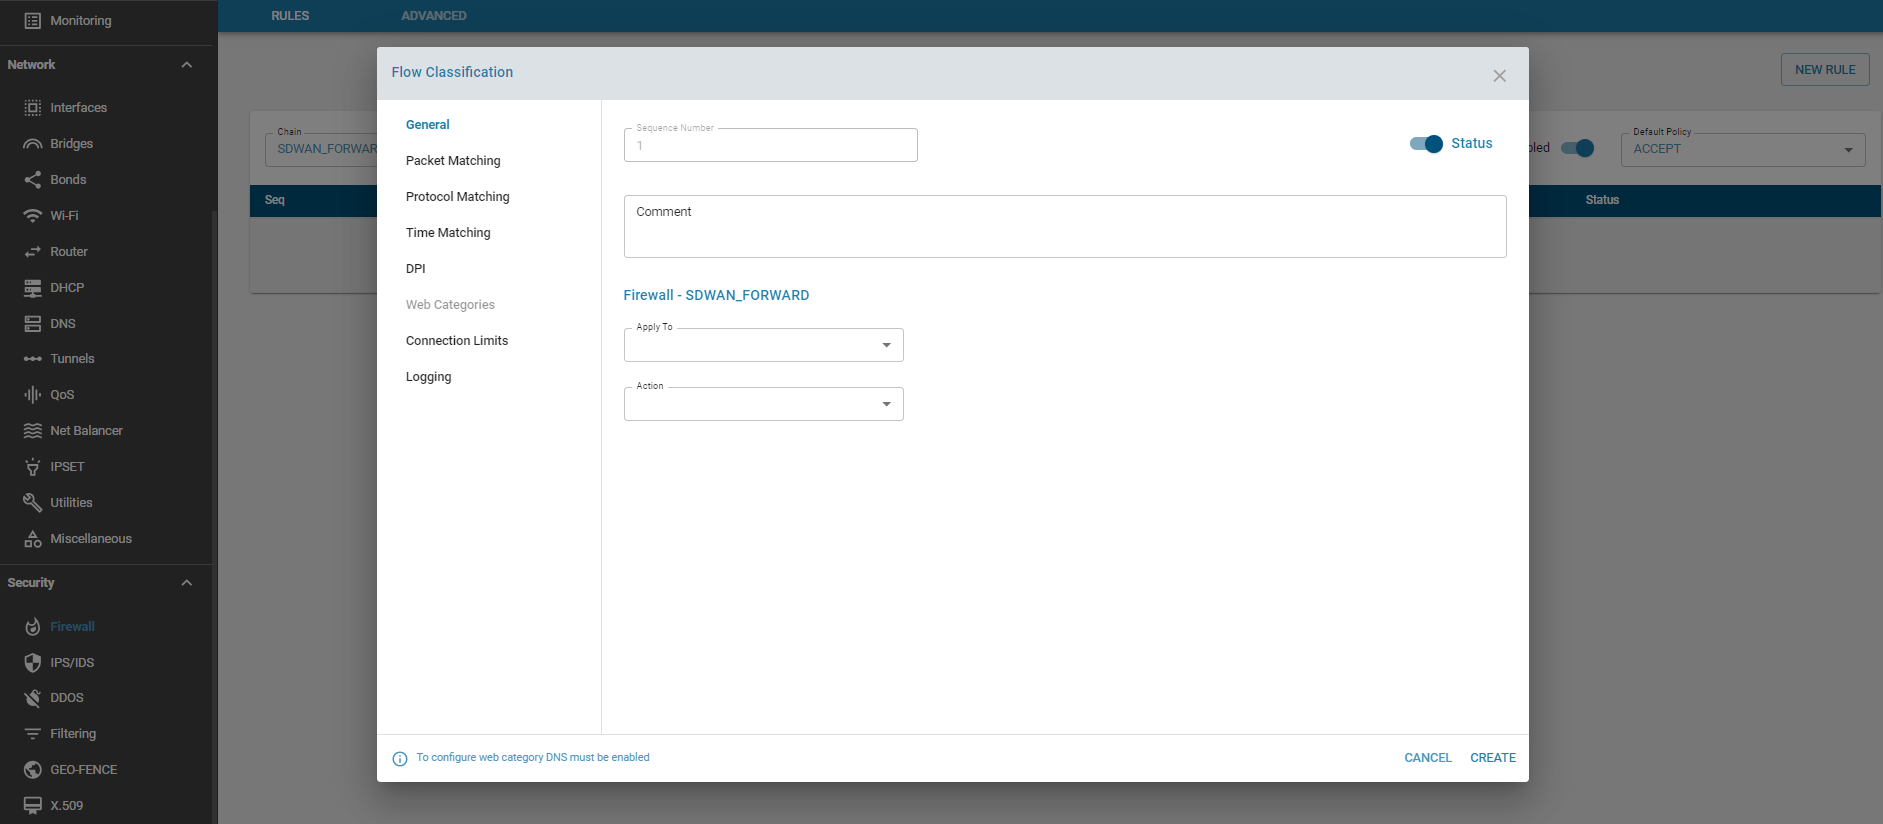Click the Bonds share icon

33,180
